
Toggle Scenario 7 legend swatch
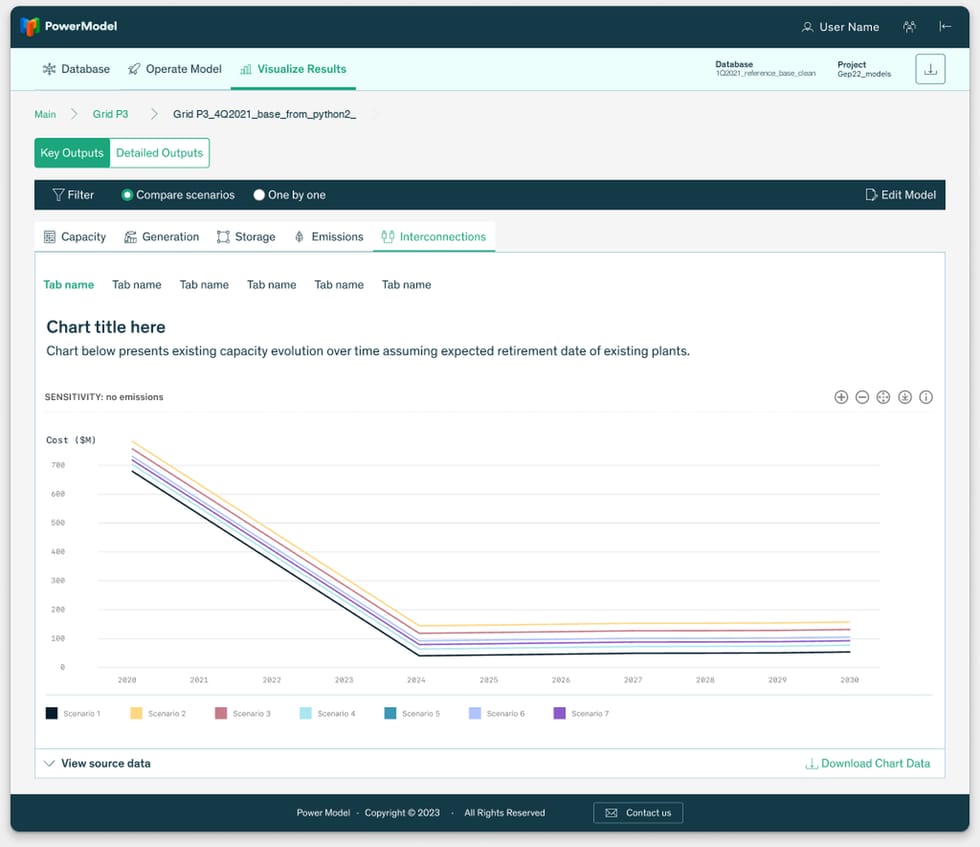[x=559, y=713]
